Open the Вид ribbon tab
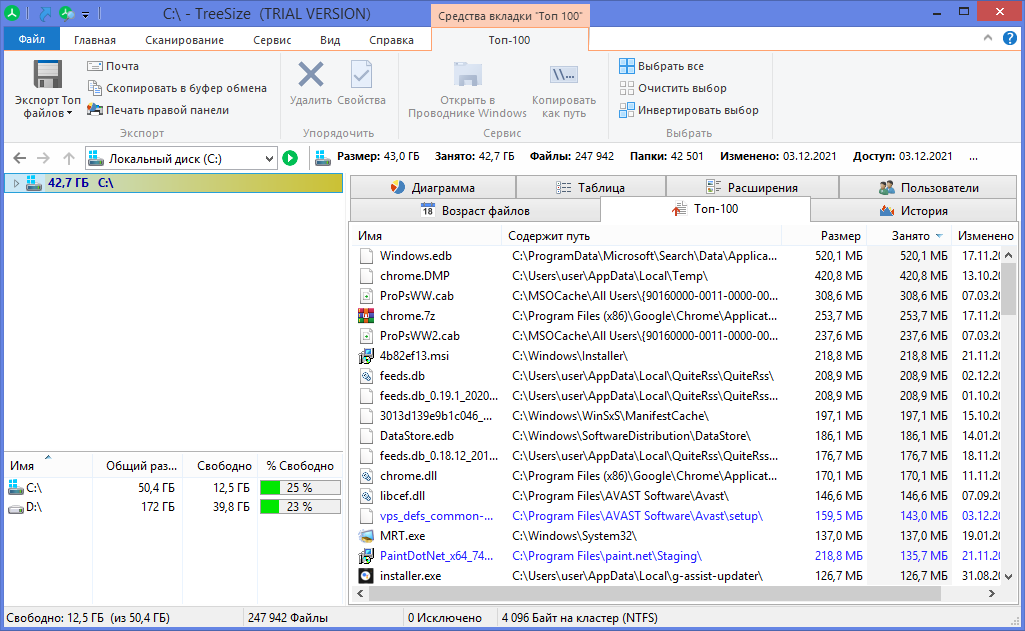1025x631 pixels. click(330, 40)
